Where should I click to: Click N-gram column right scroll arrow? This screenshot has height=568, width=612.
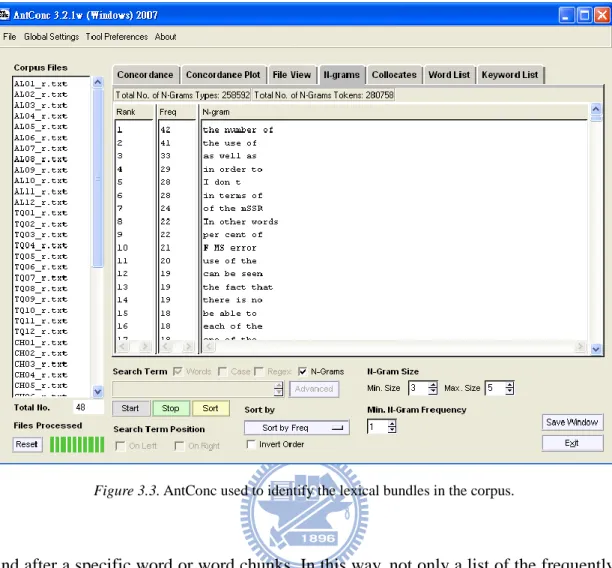coord(580,346)
